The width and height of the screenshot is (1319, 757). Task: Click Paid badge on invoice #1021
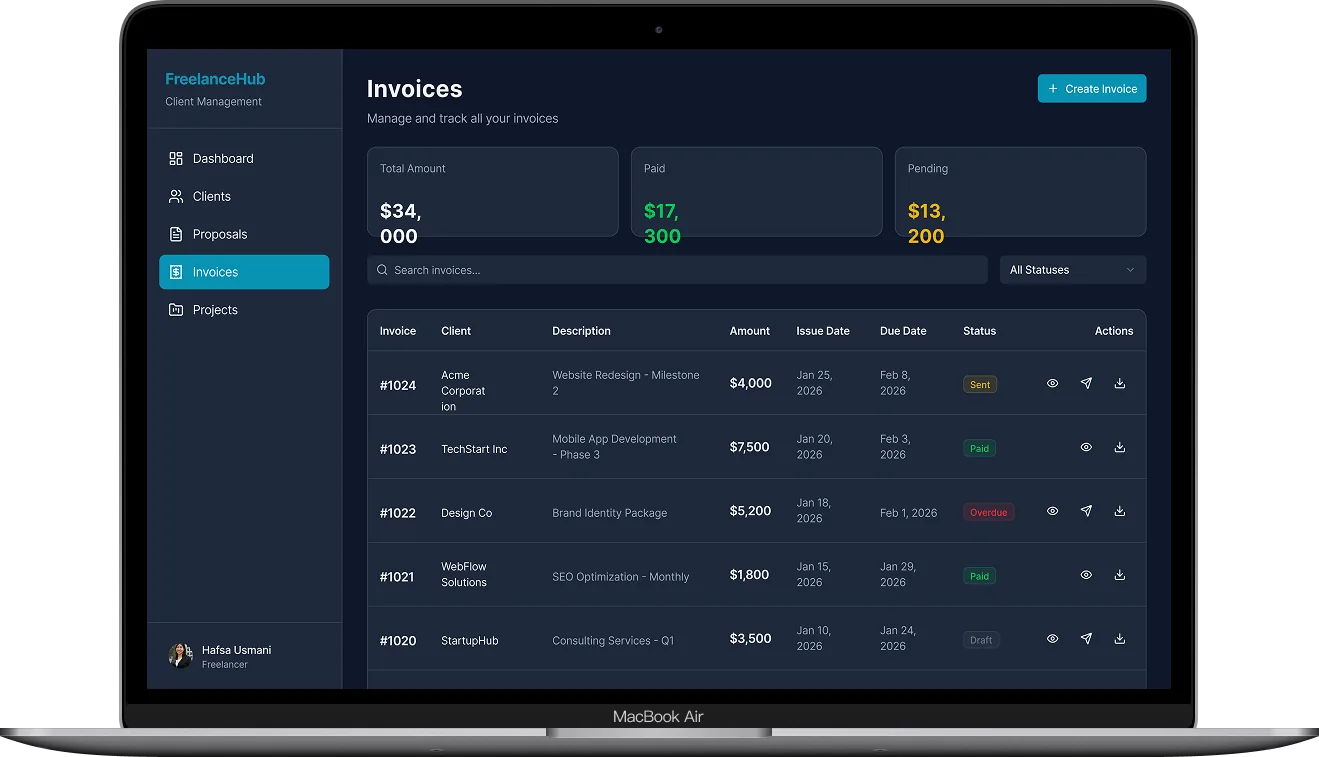pos(979,576)
